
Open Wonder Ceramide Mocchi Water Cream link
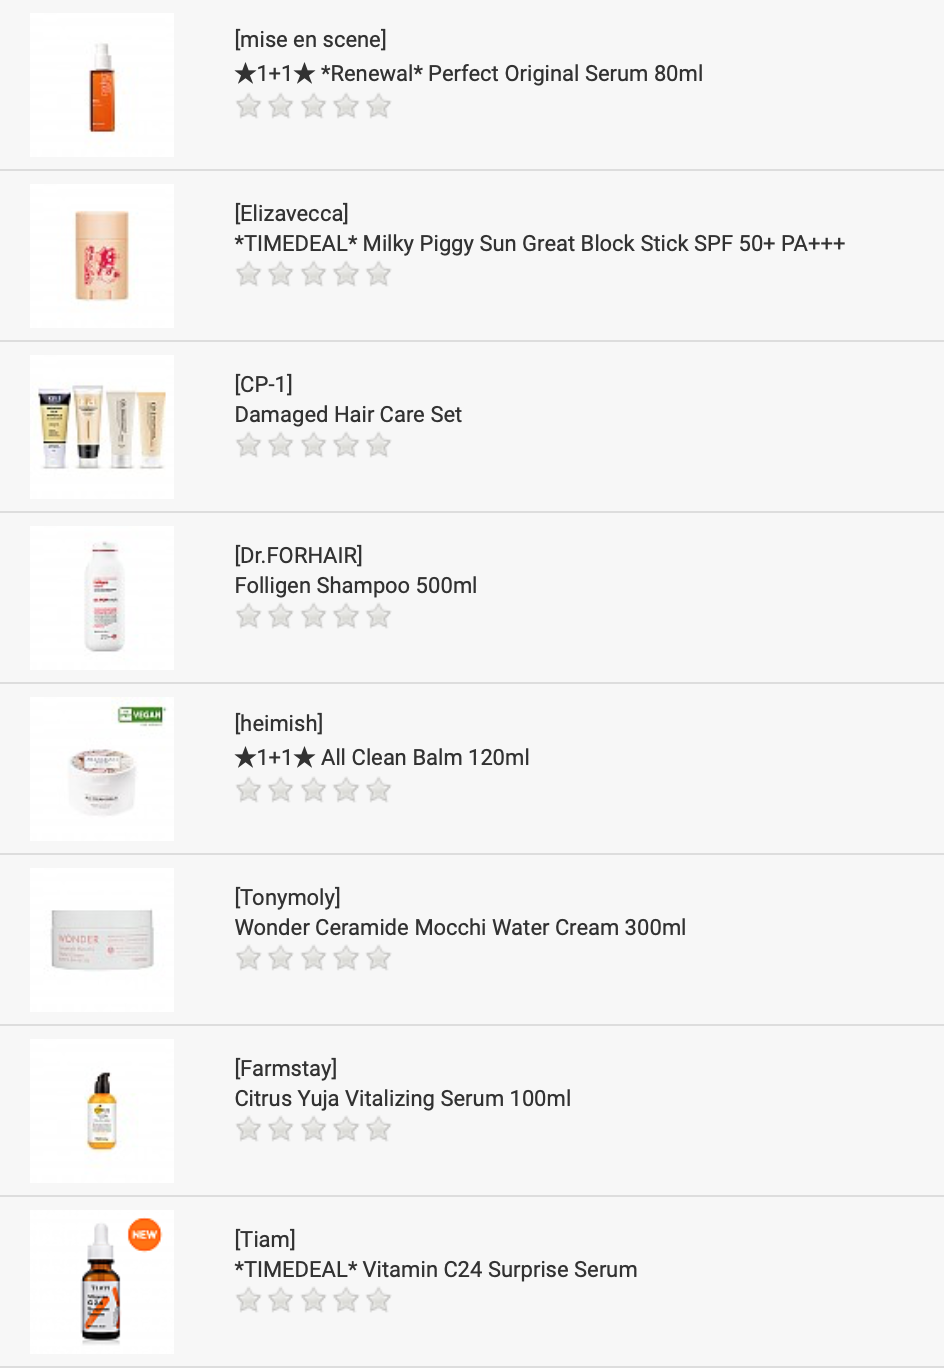point(460,928)
